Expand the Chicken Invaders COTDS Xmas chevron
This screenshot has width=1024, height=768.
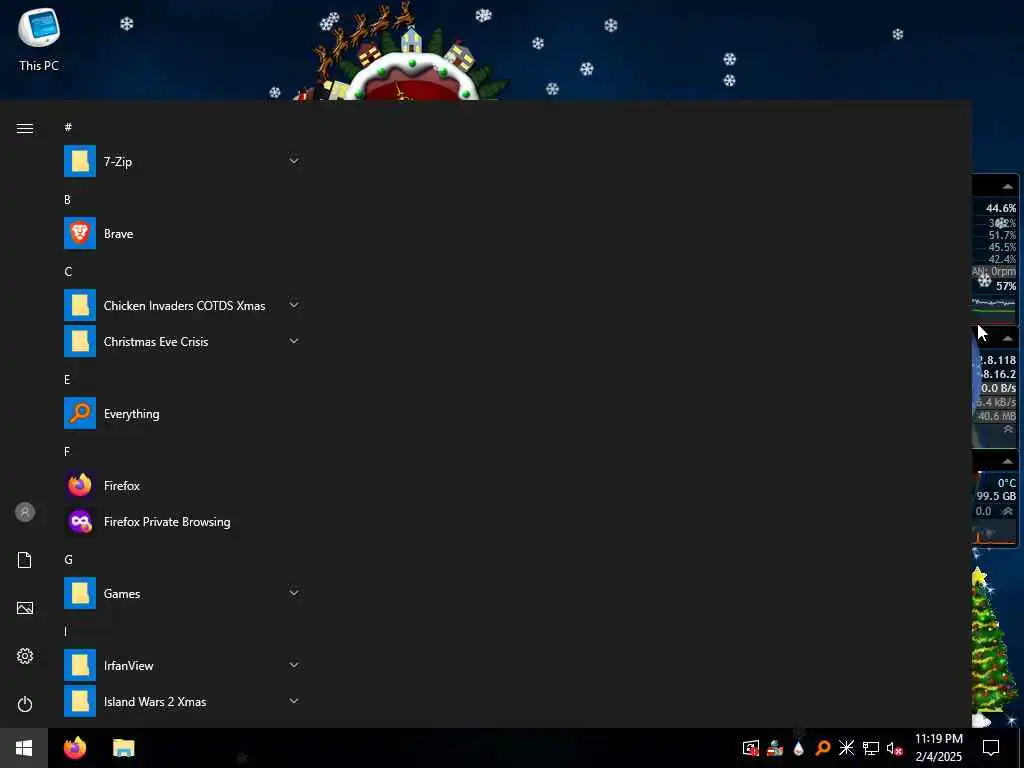[x=294, y=305]
